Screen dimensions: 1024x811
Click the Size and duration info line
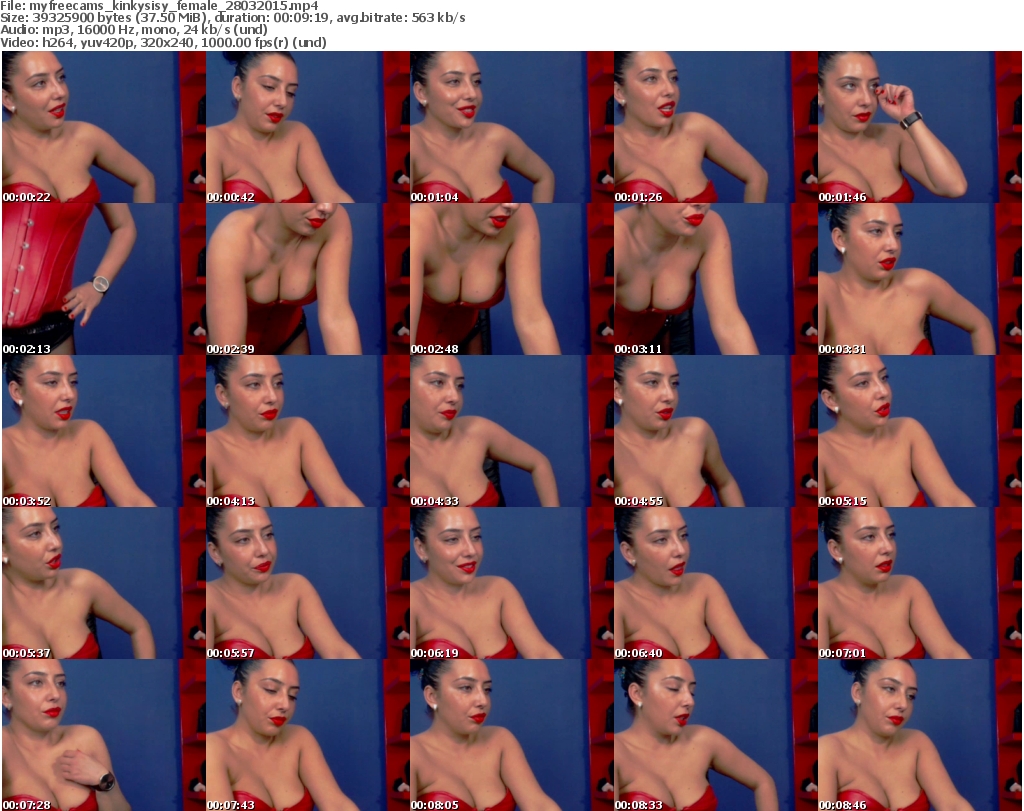pyautogui.click(x=232, y=18)
